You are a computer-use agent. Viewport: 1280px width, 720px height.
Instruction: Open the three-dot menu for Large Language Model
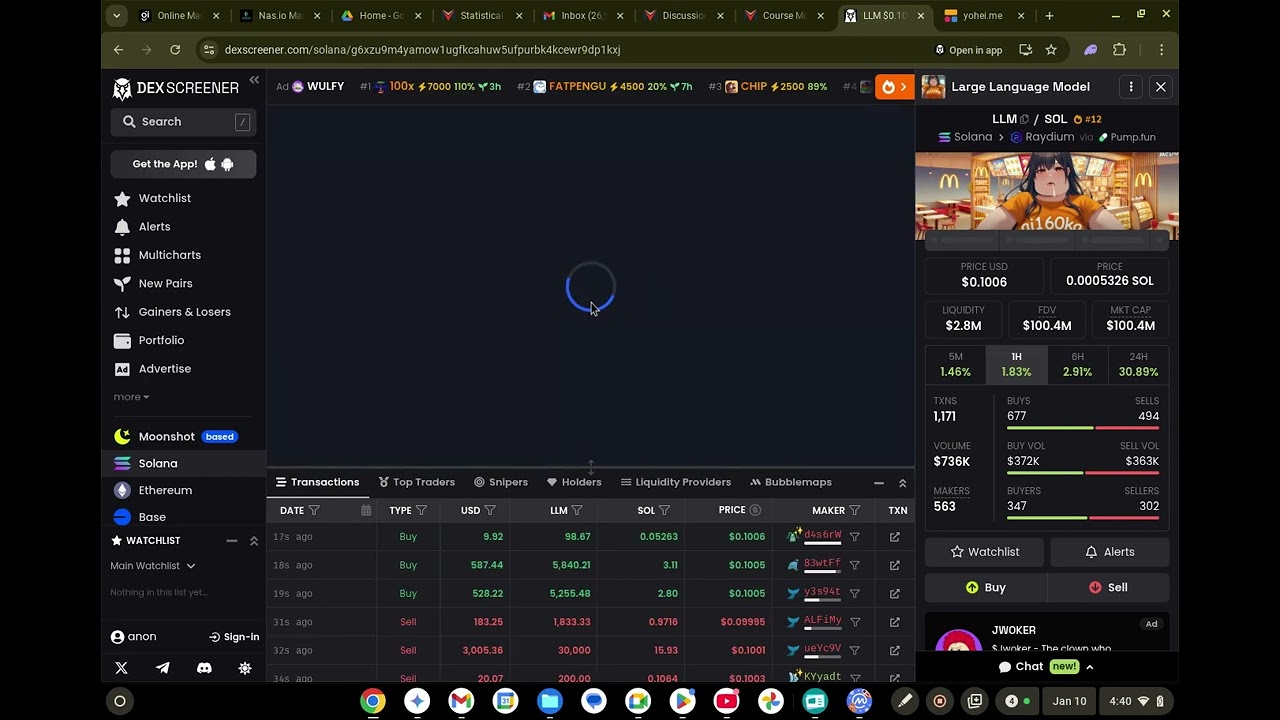click(x=1131, y=87)
